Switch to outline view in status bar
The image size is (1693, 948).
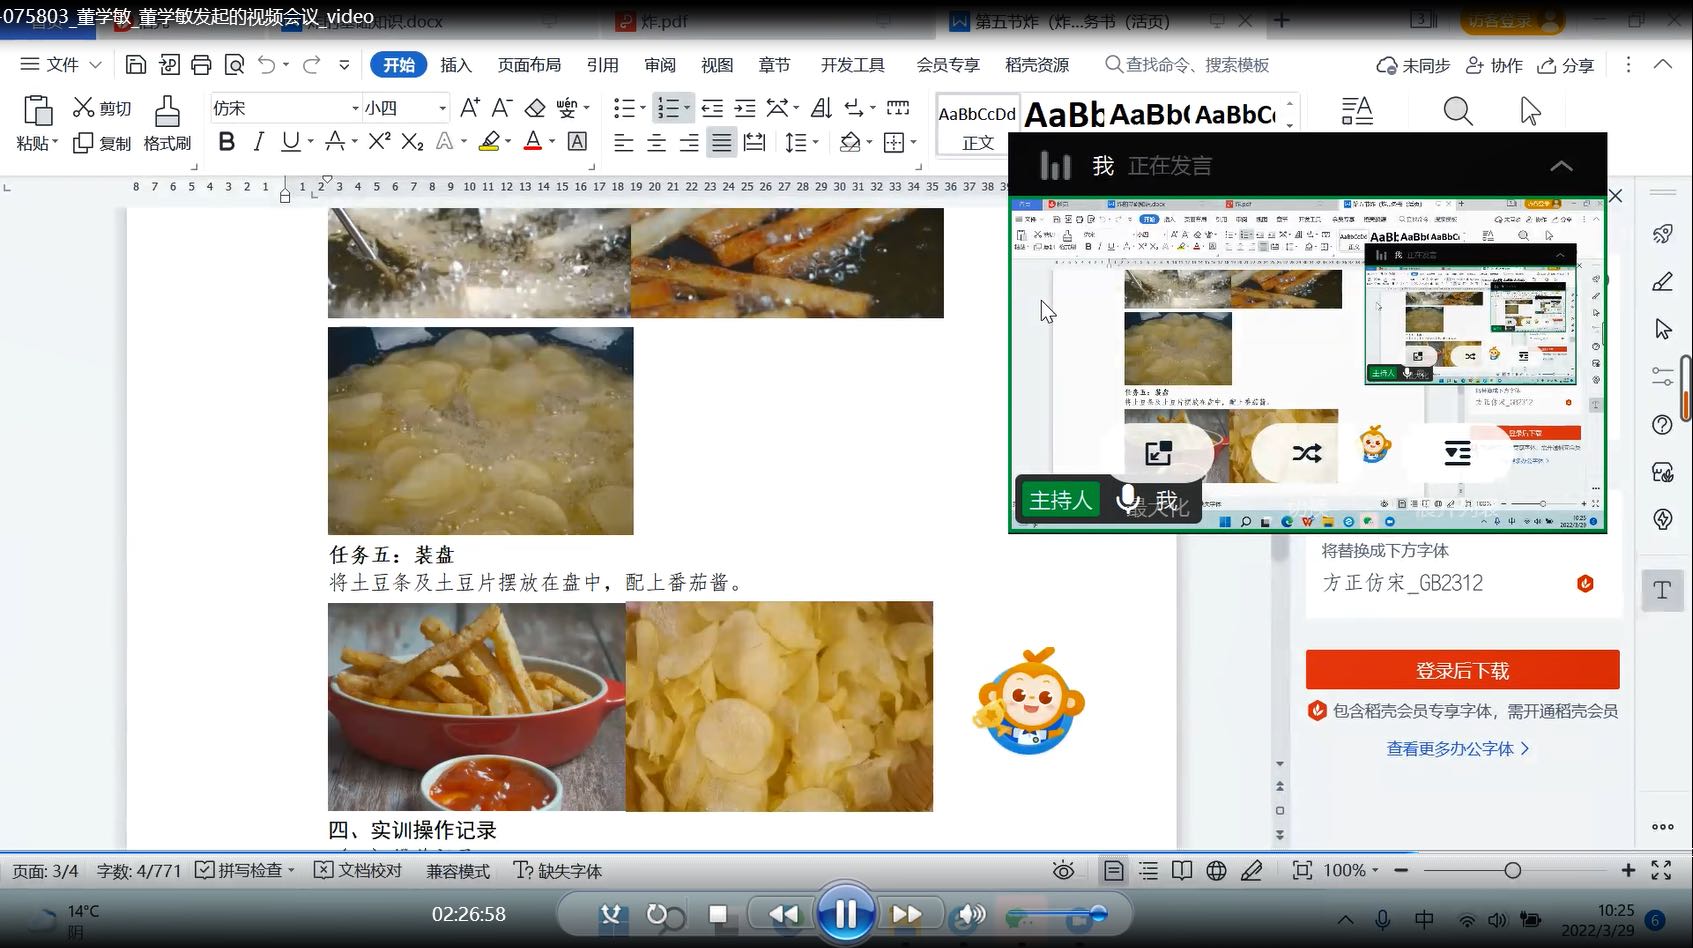[x=1148, y=871]
